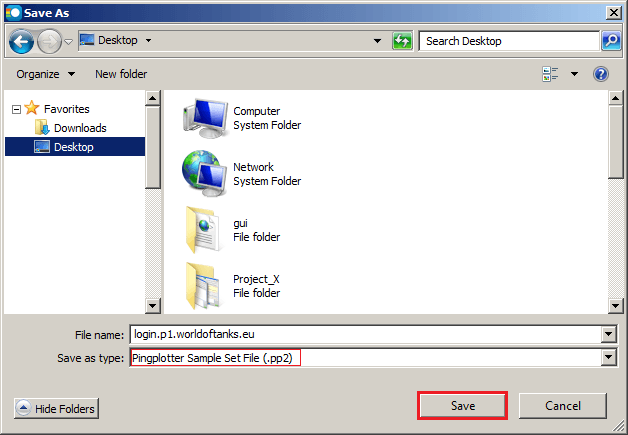Click the Back navigation arrow button

(x=22, y=42)
